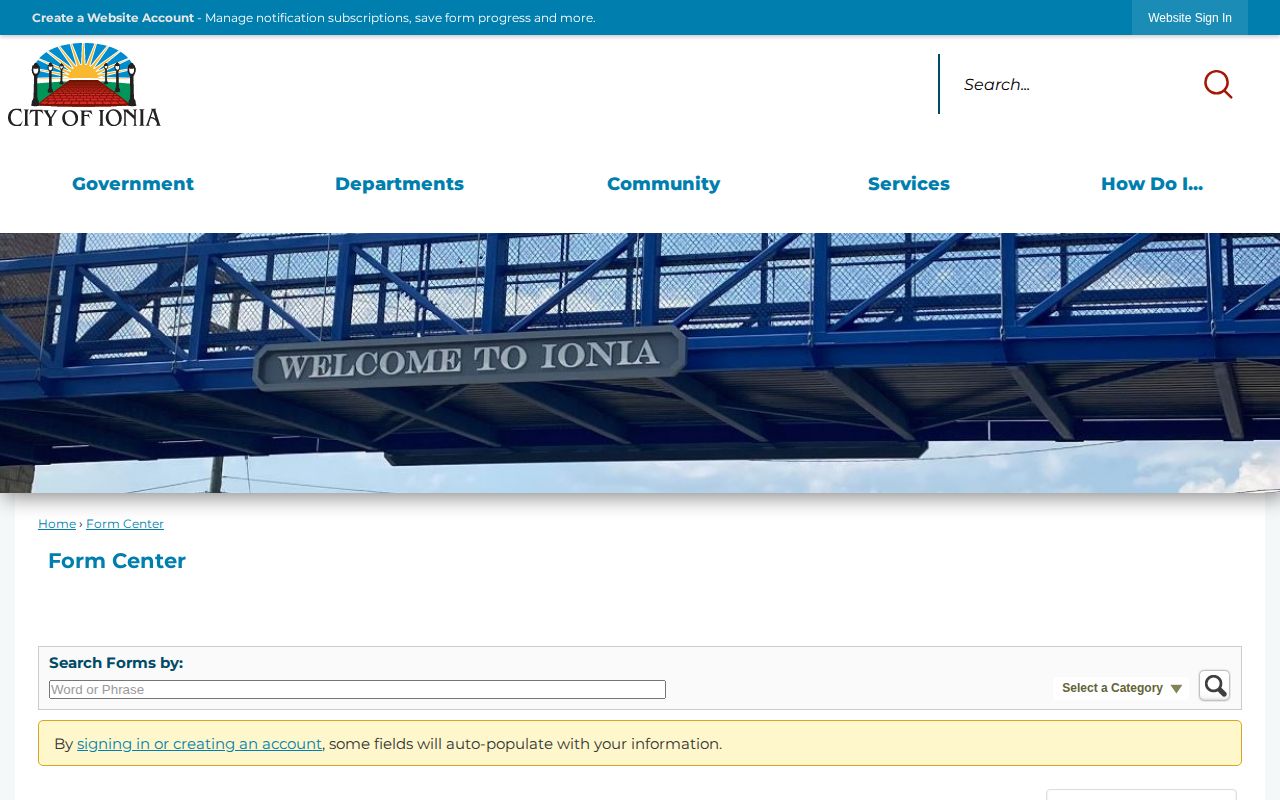
Task: Click the Form Center page heading
Action: (x=117, y=561)
